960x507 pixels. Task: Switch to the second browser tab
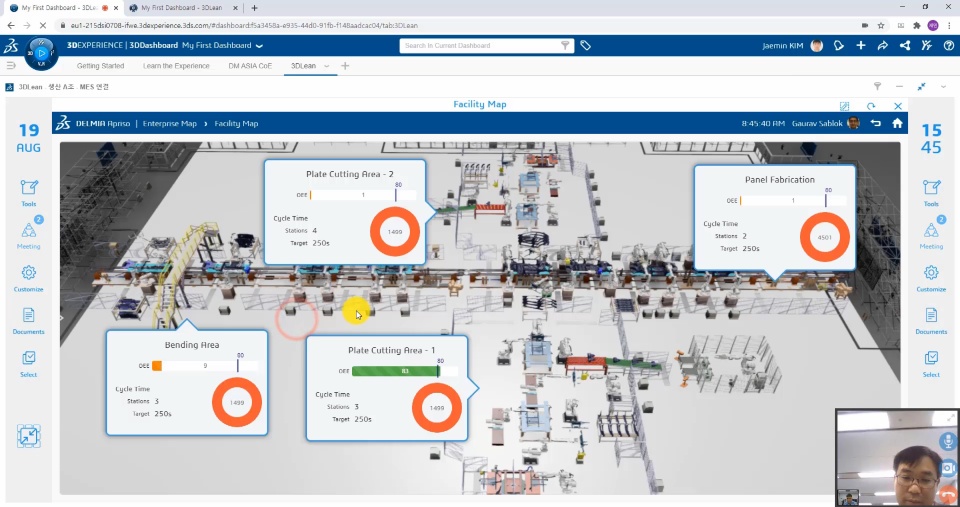(x=182, y=8)
